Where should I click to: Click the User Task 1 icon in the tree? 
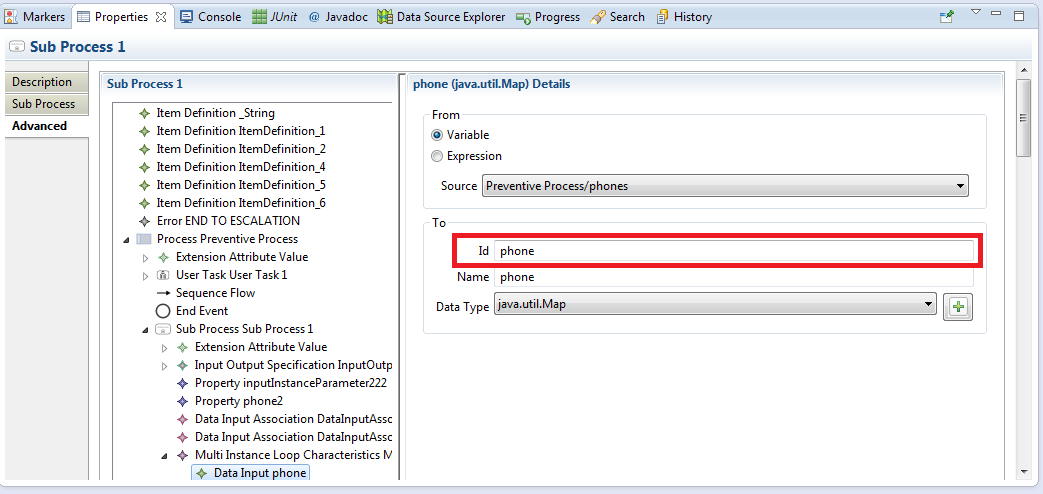[163, 275]
